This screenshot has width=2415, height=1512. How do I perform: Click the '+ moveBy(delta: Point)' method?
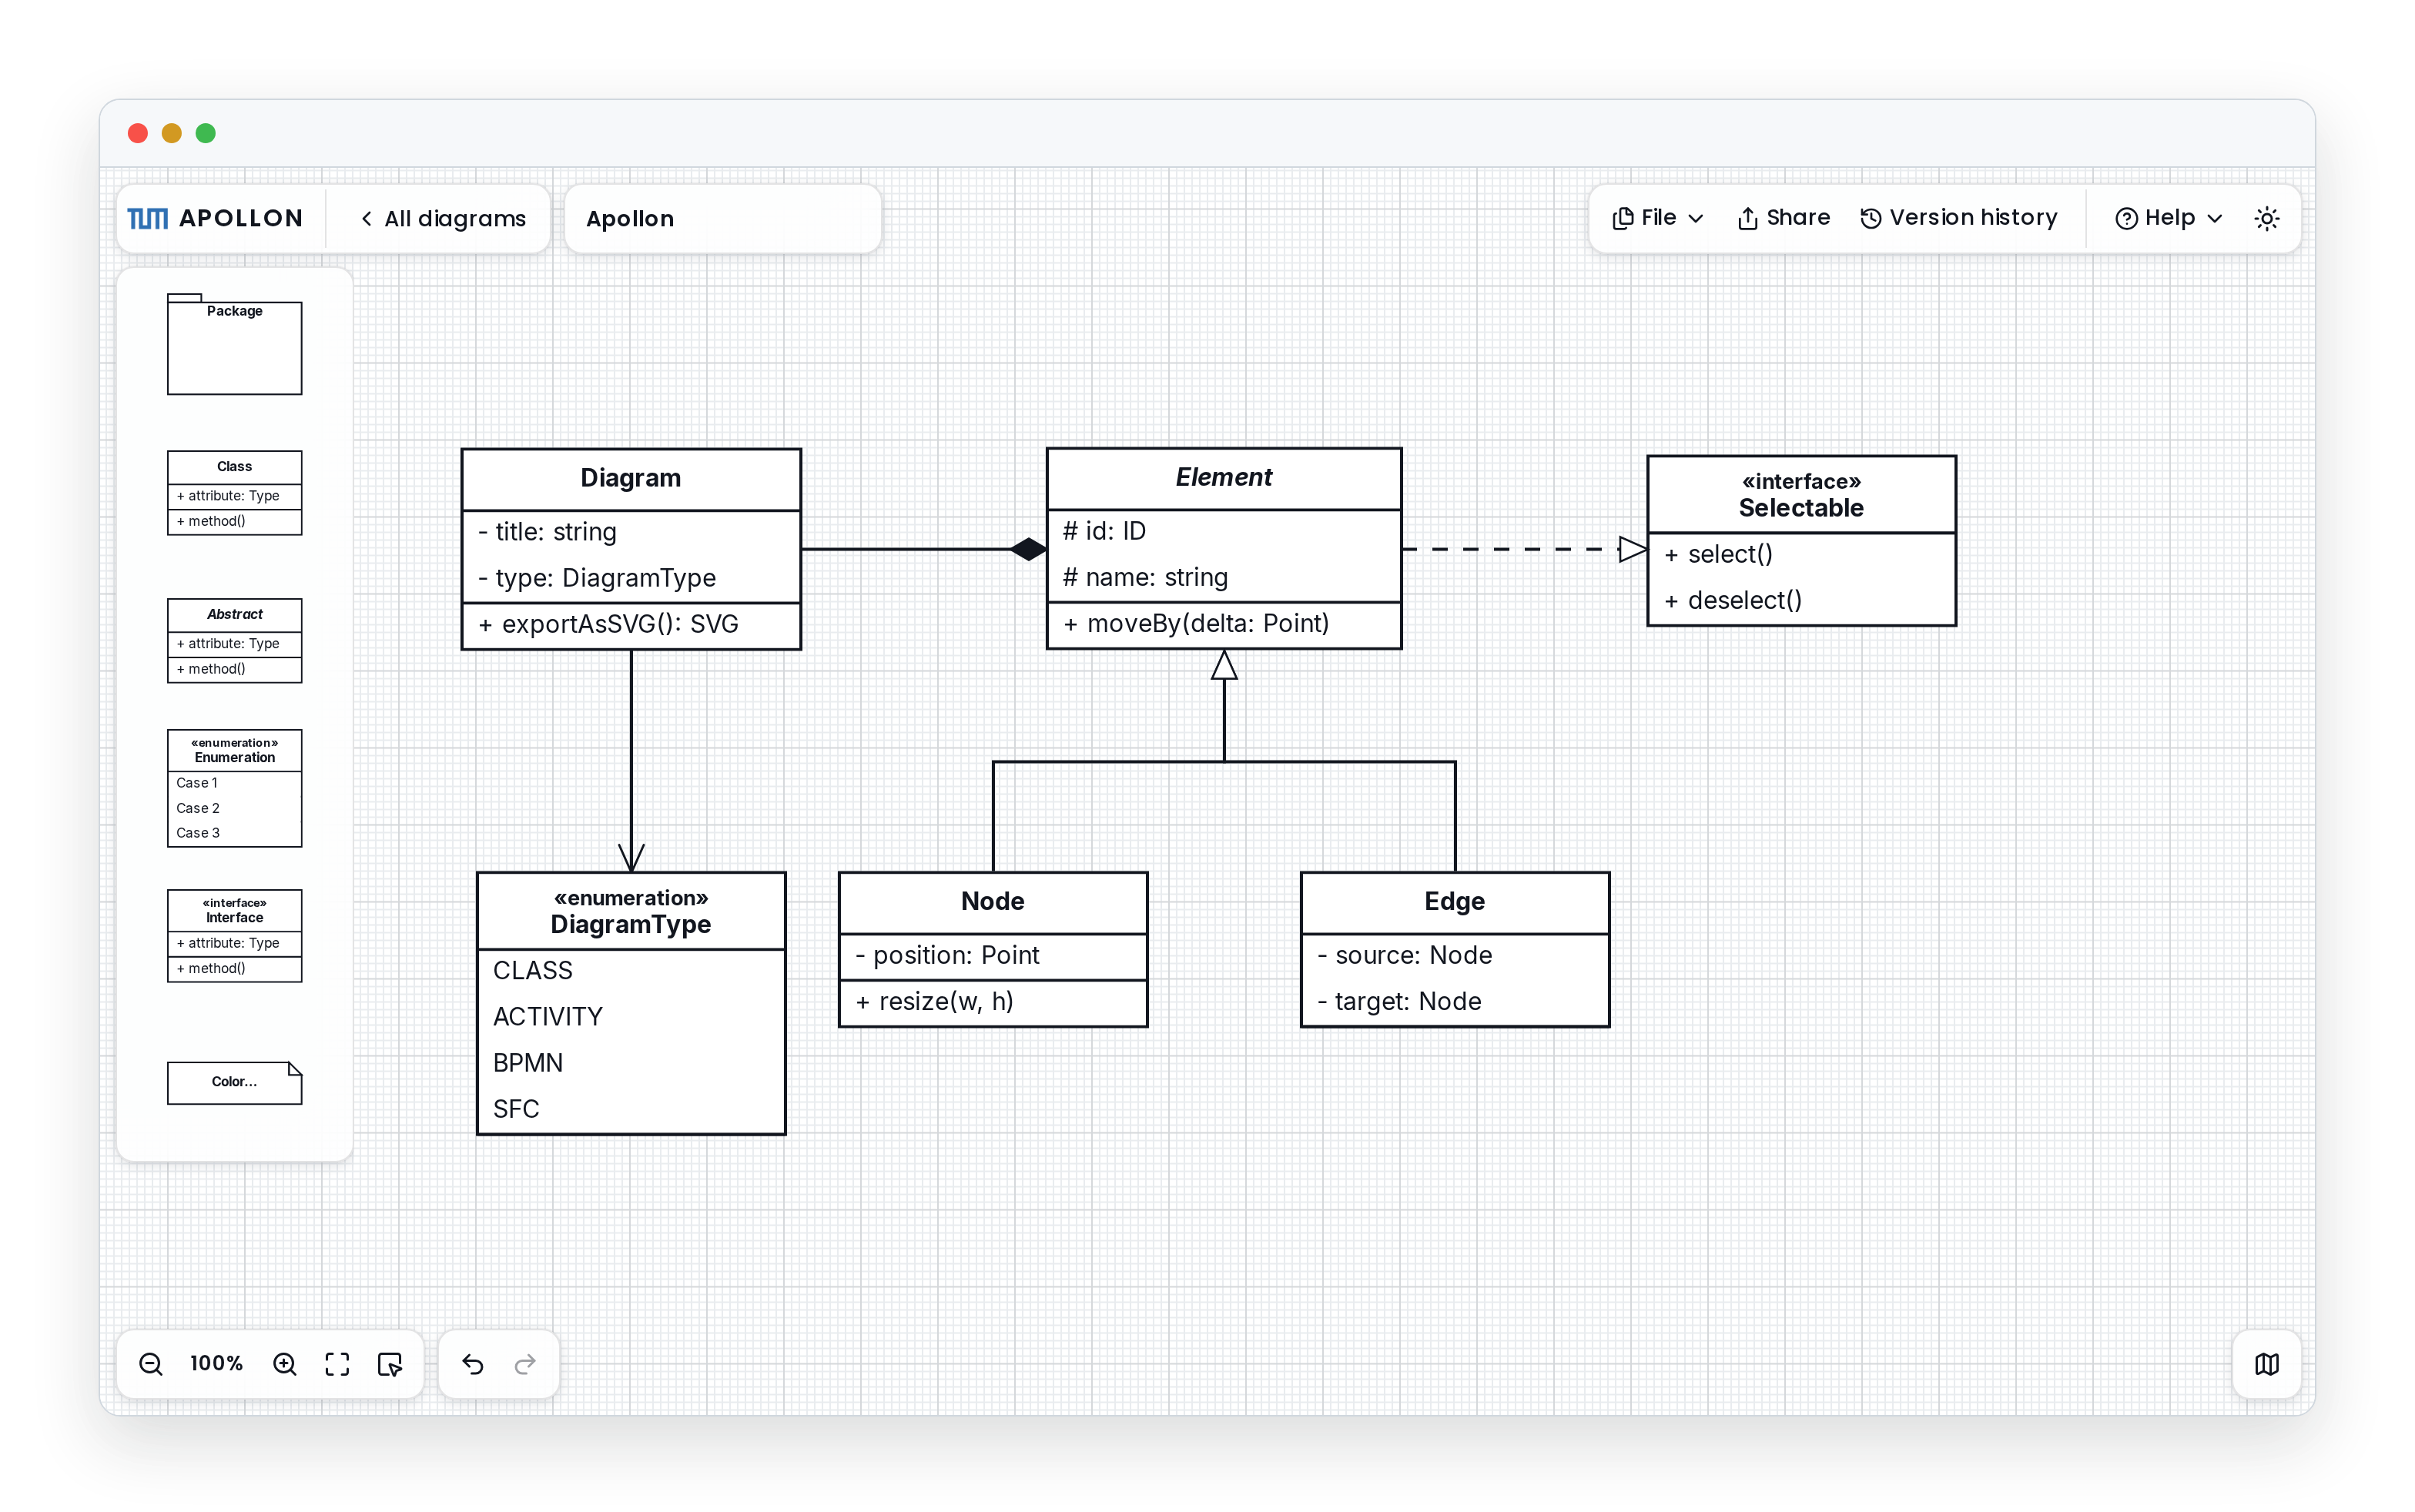tap(1224, 624)
